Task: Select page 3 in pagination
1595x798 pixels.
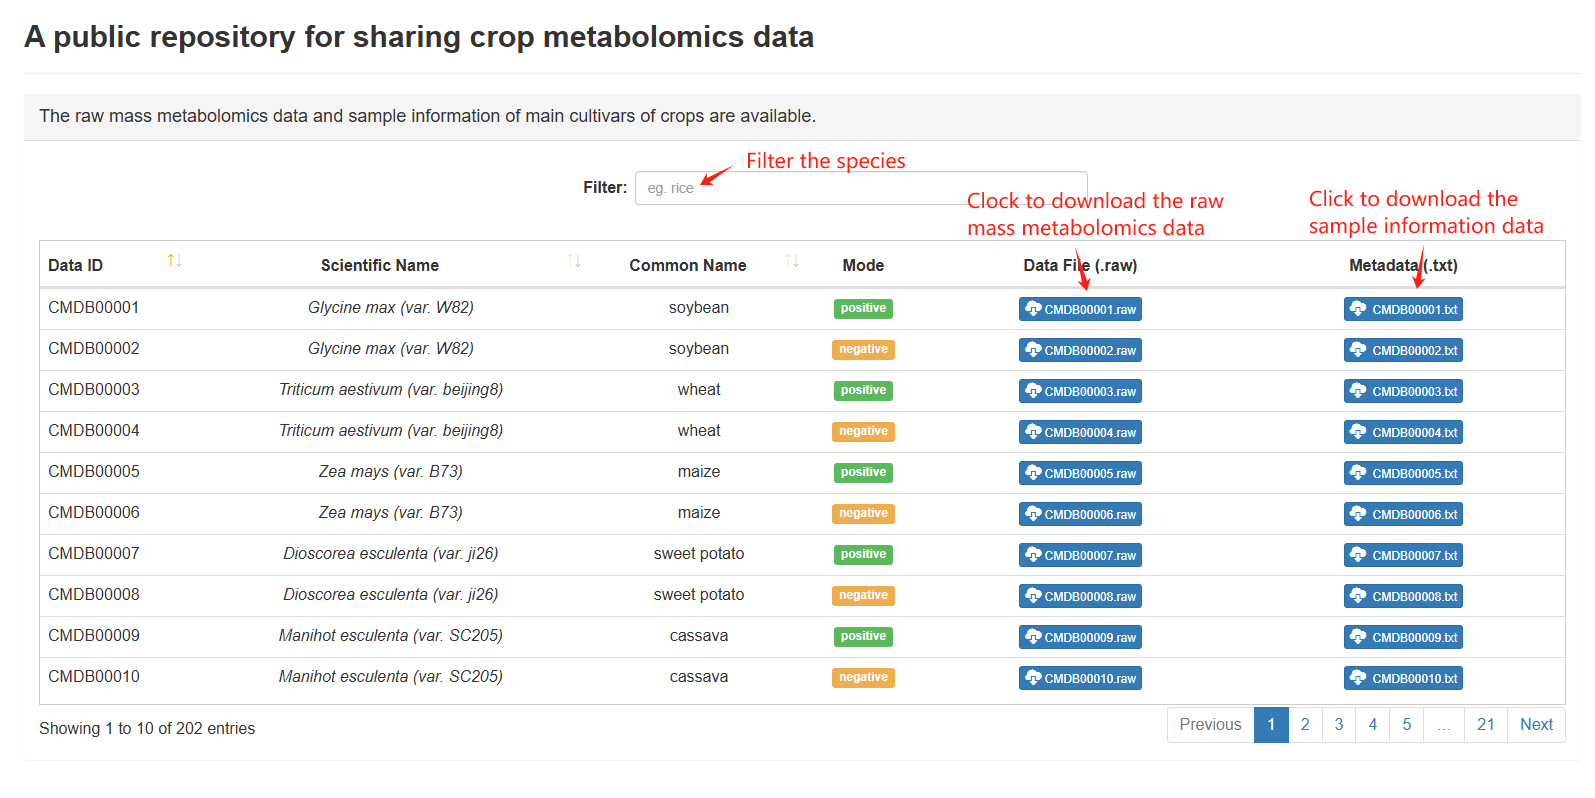Action: 1339,725
